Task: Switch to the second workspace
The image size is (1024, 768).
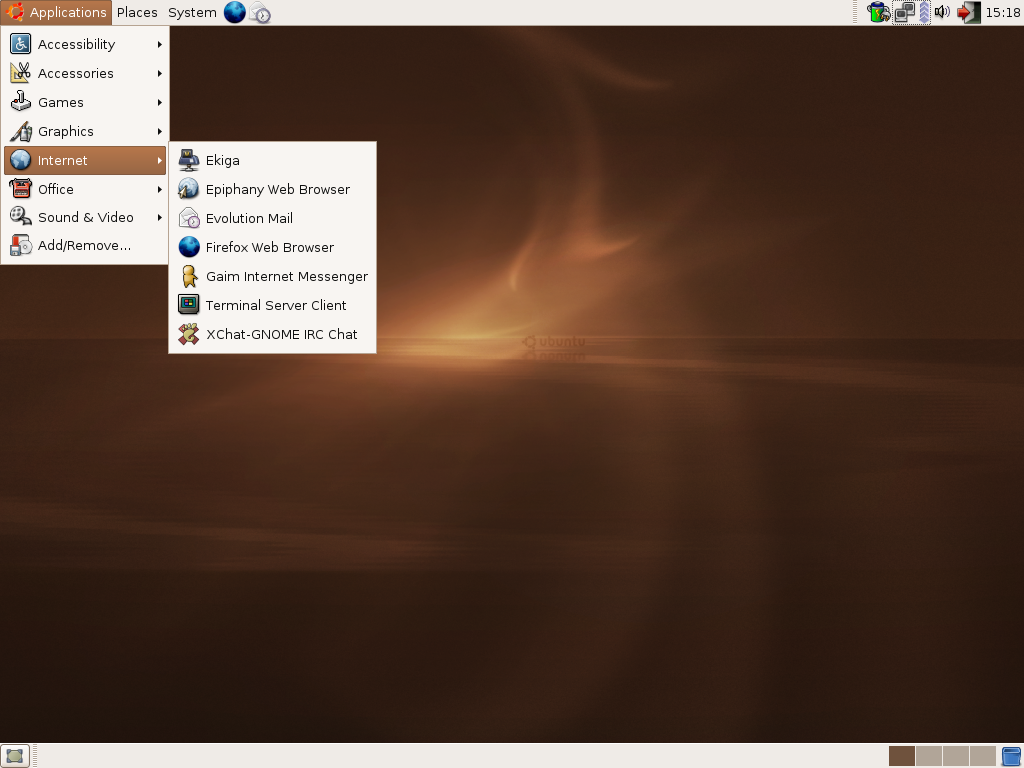Action: pyautogui.click(x=929, y=756)
